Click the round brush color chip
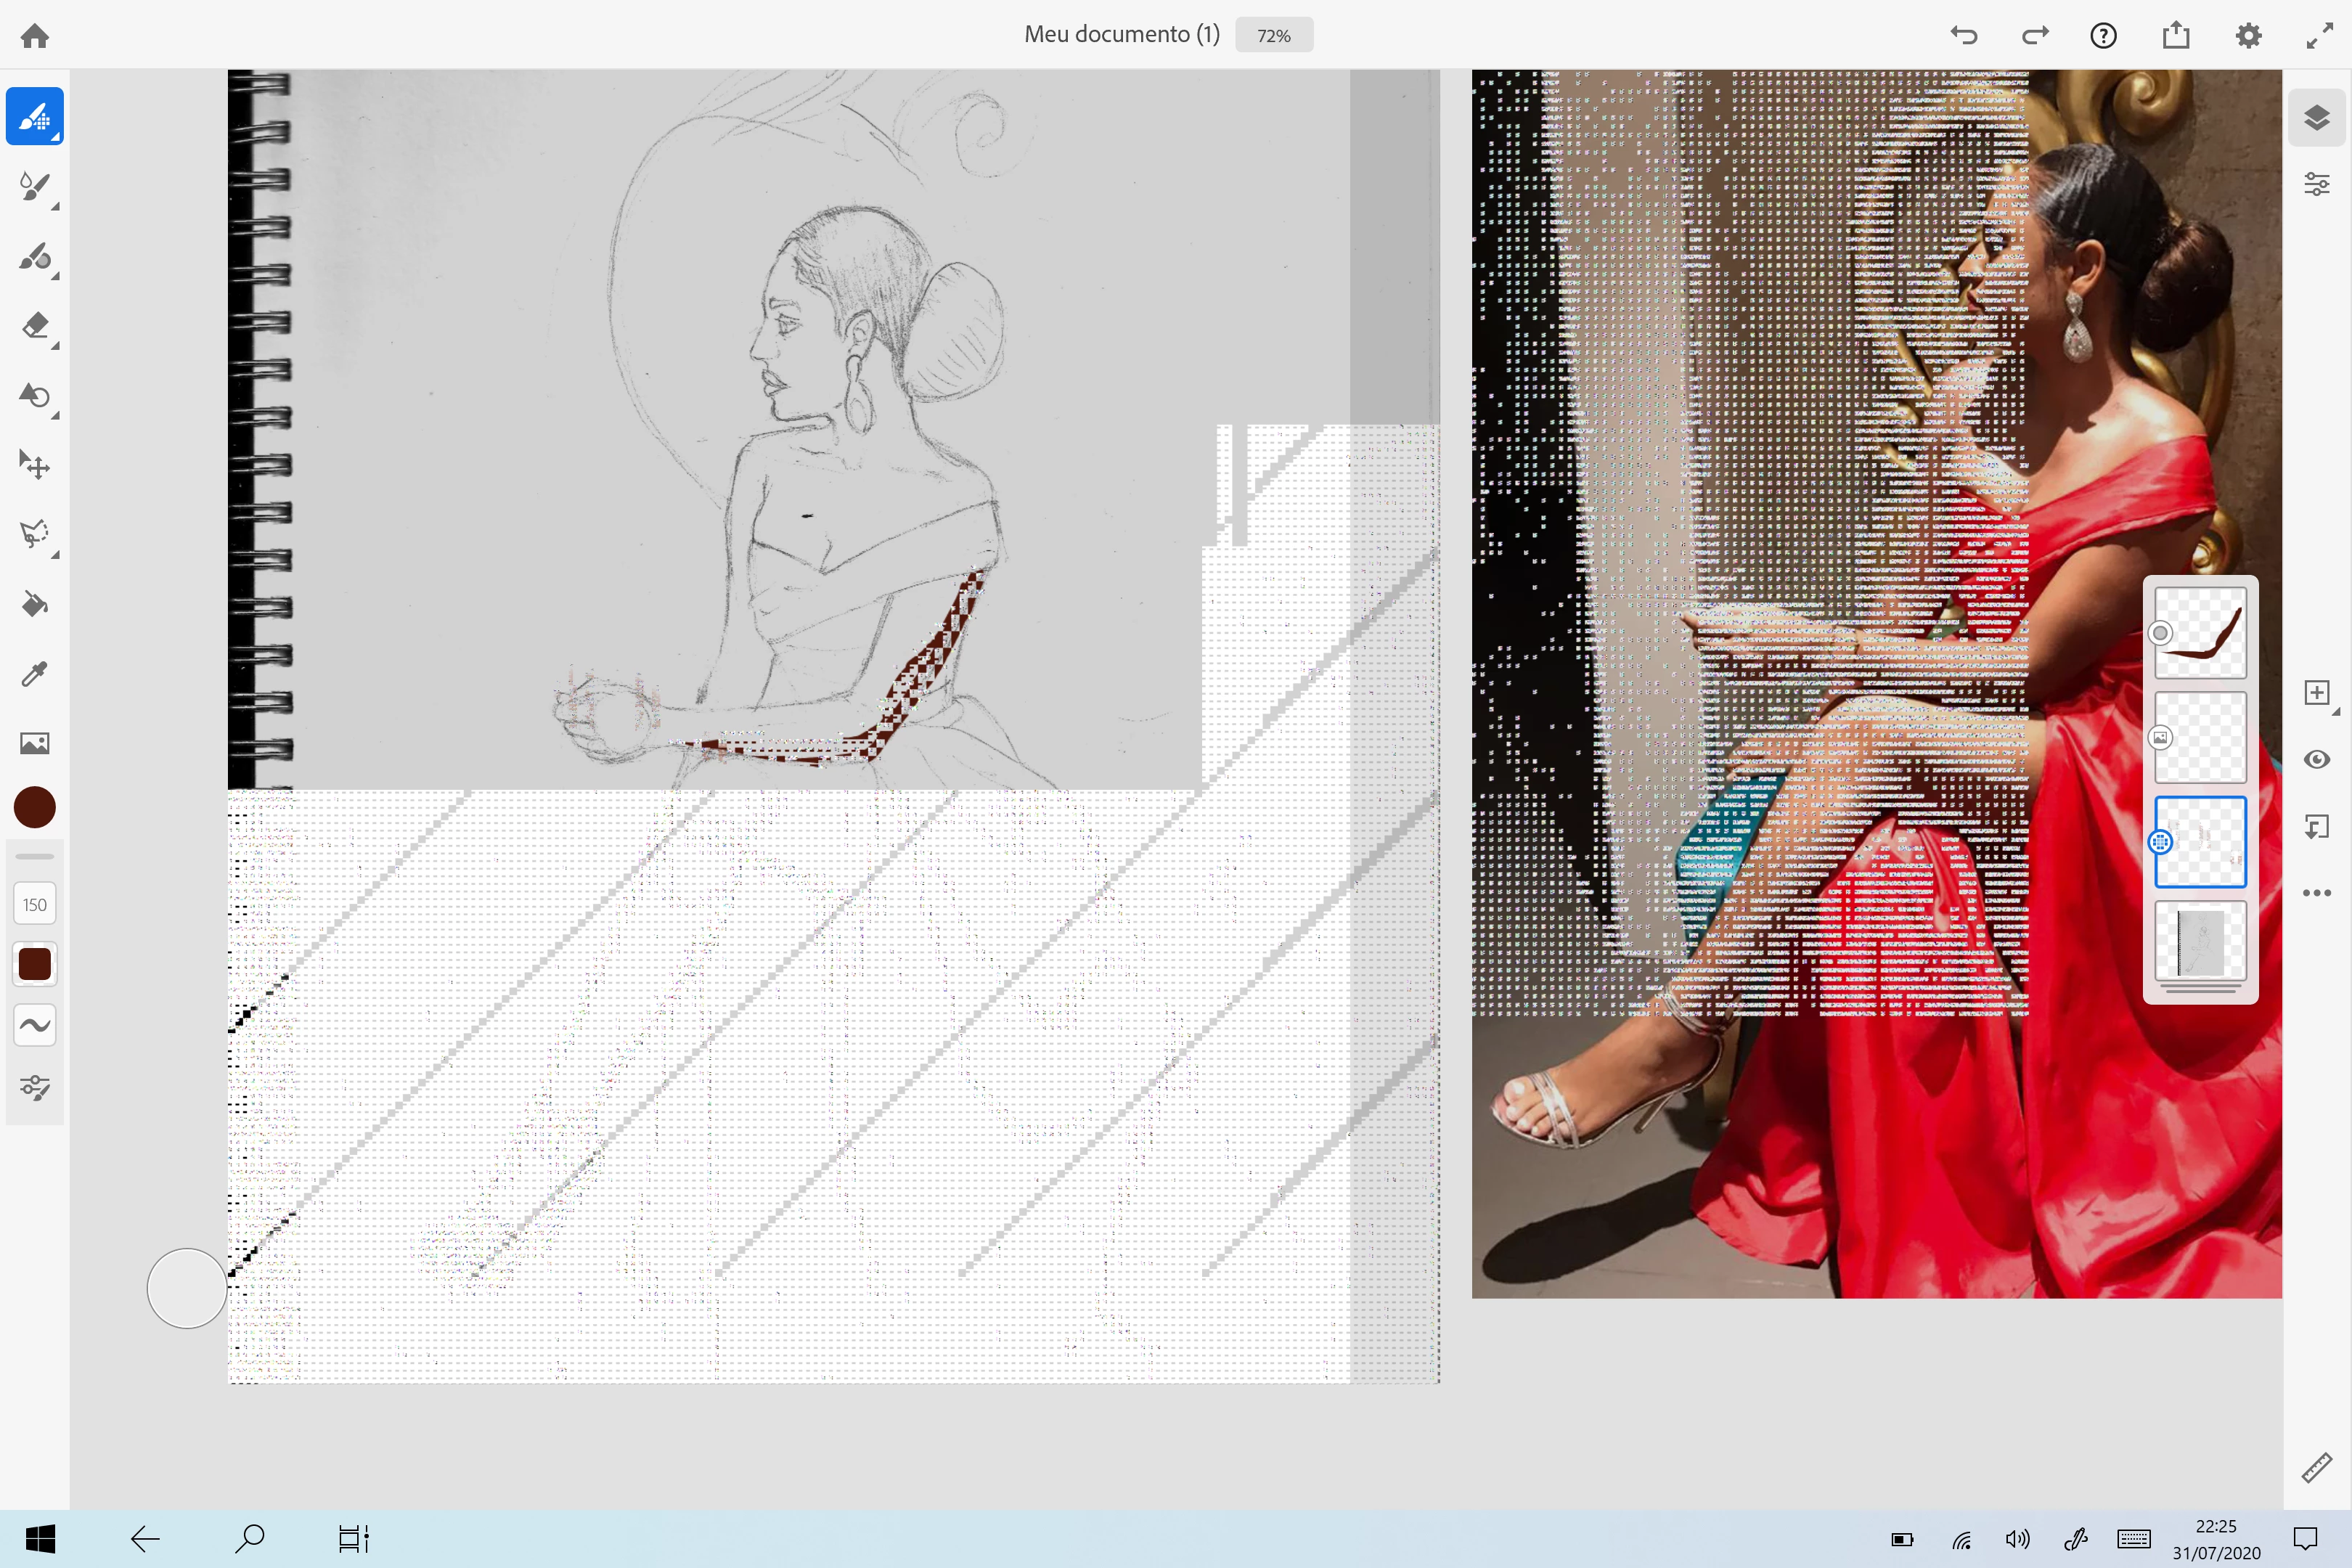The height and width of the screenshot is (1568, 2352). coord(35,807)
